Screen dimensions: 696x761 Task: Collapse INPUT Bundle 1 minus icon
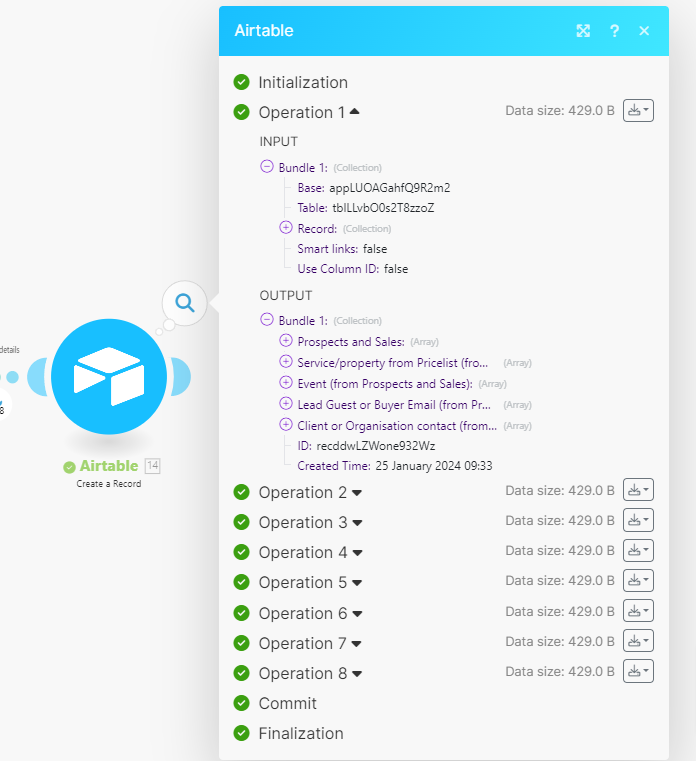[267, 166]
